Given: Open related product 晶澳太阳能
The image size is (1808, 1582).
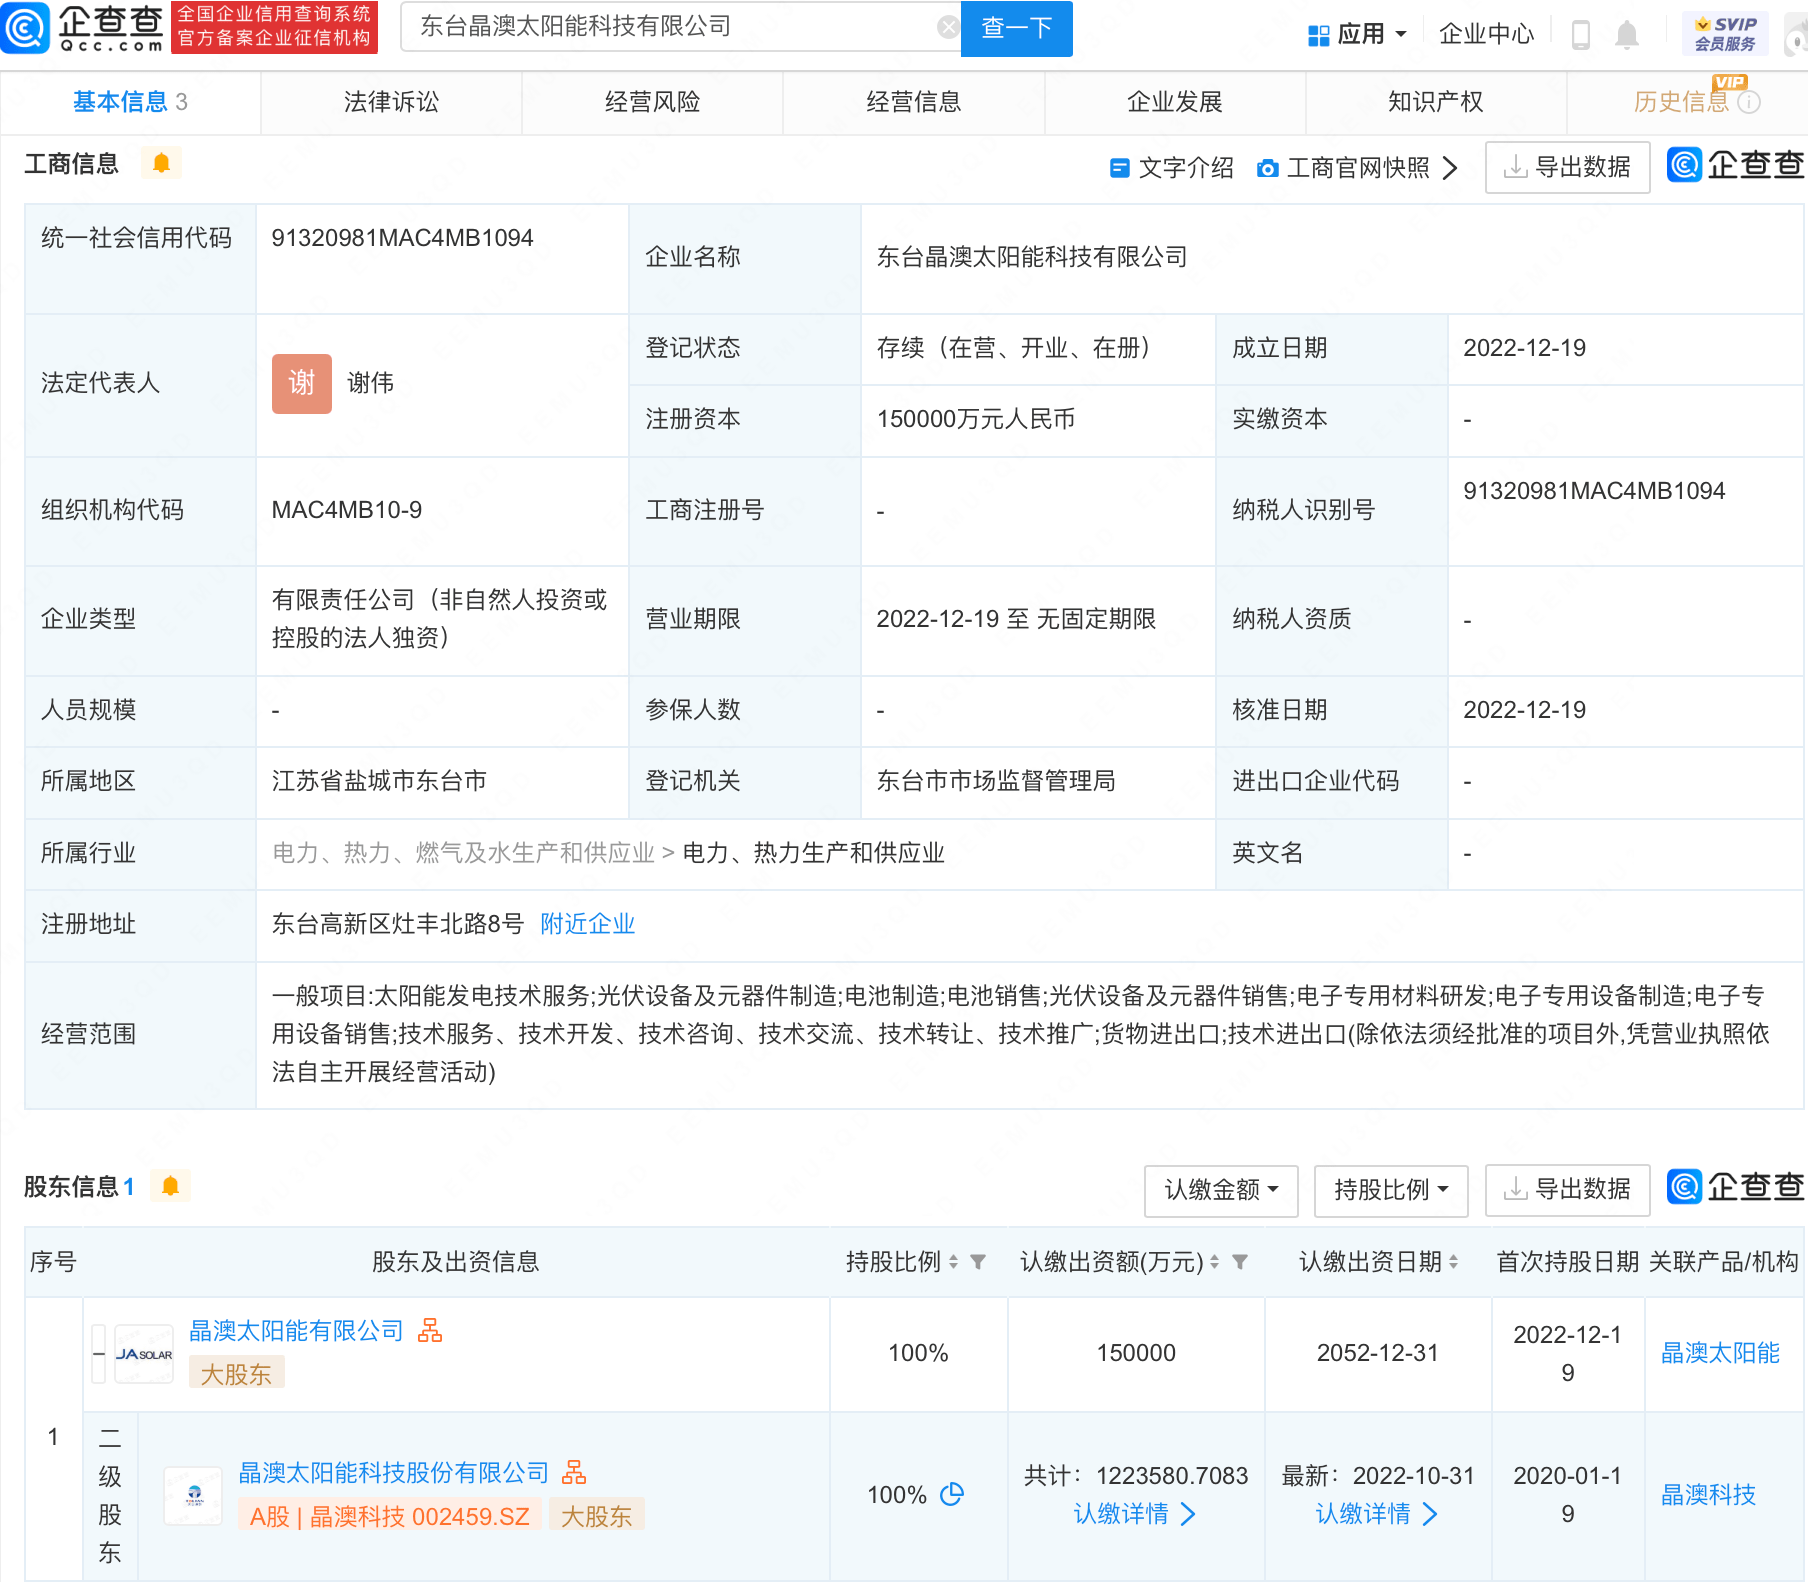Looking at the screenshot, I should tap(1720, 1354).
